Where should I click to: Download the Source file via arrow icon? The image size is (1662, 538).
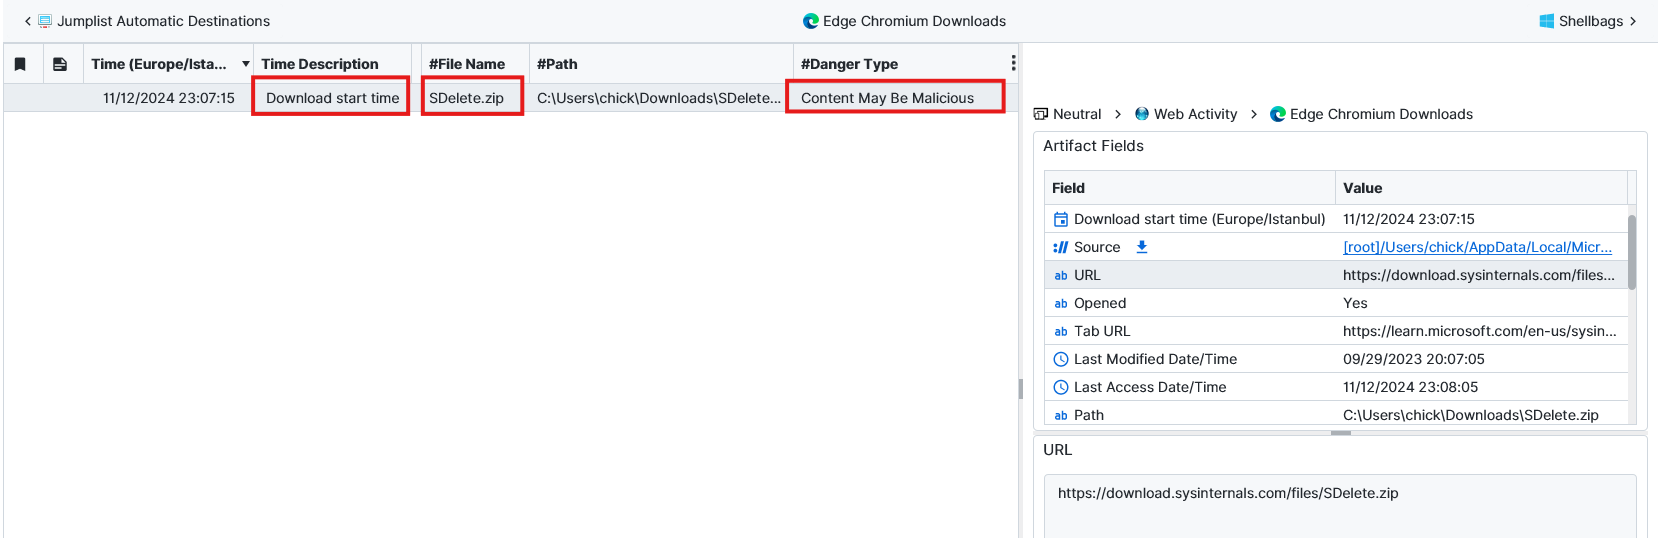[1141, 247]
